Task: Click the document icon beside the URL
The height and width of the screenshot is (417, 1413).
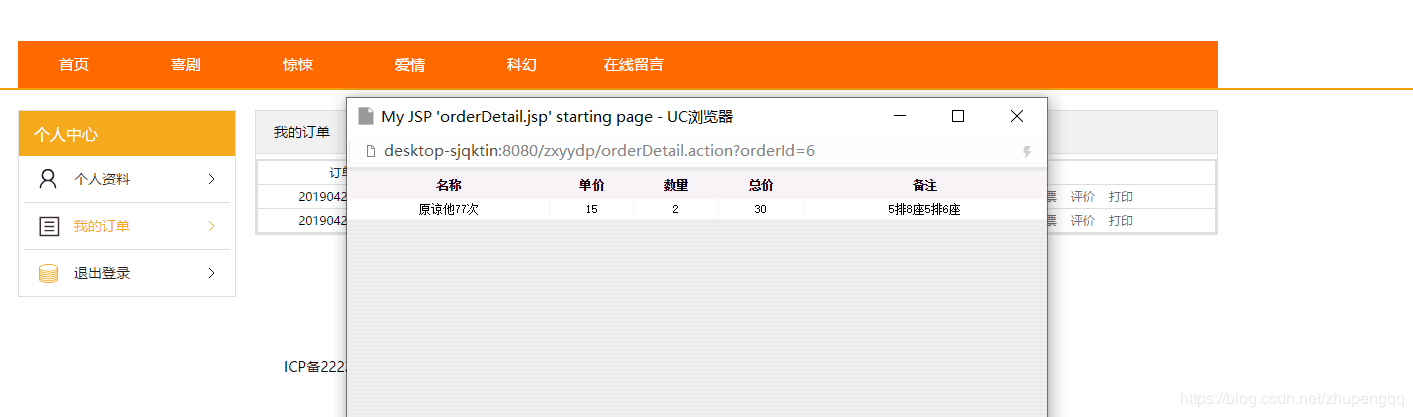Action: [x=370, y=152]
